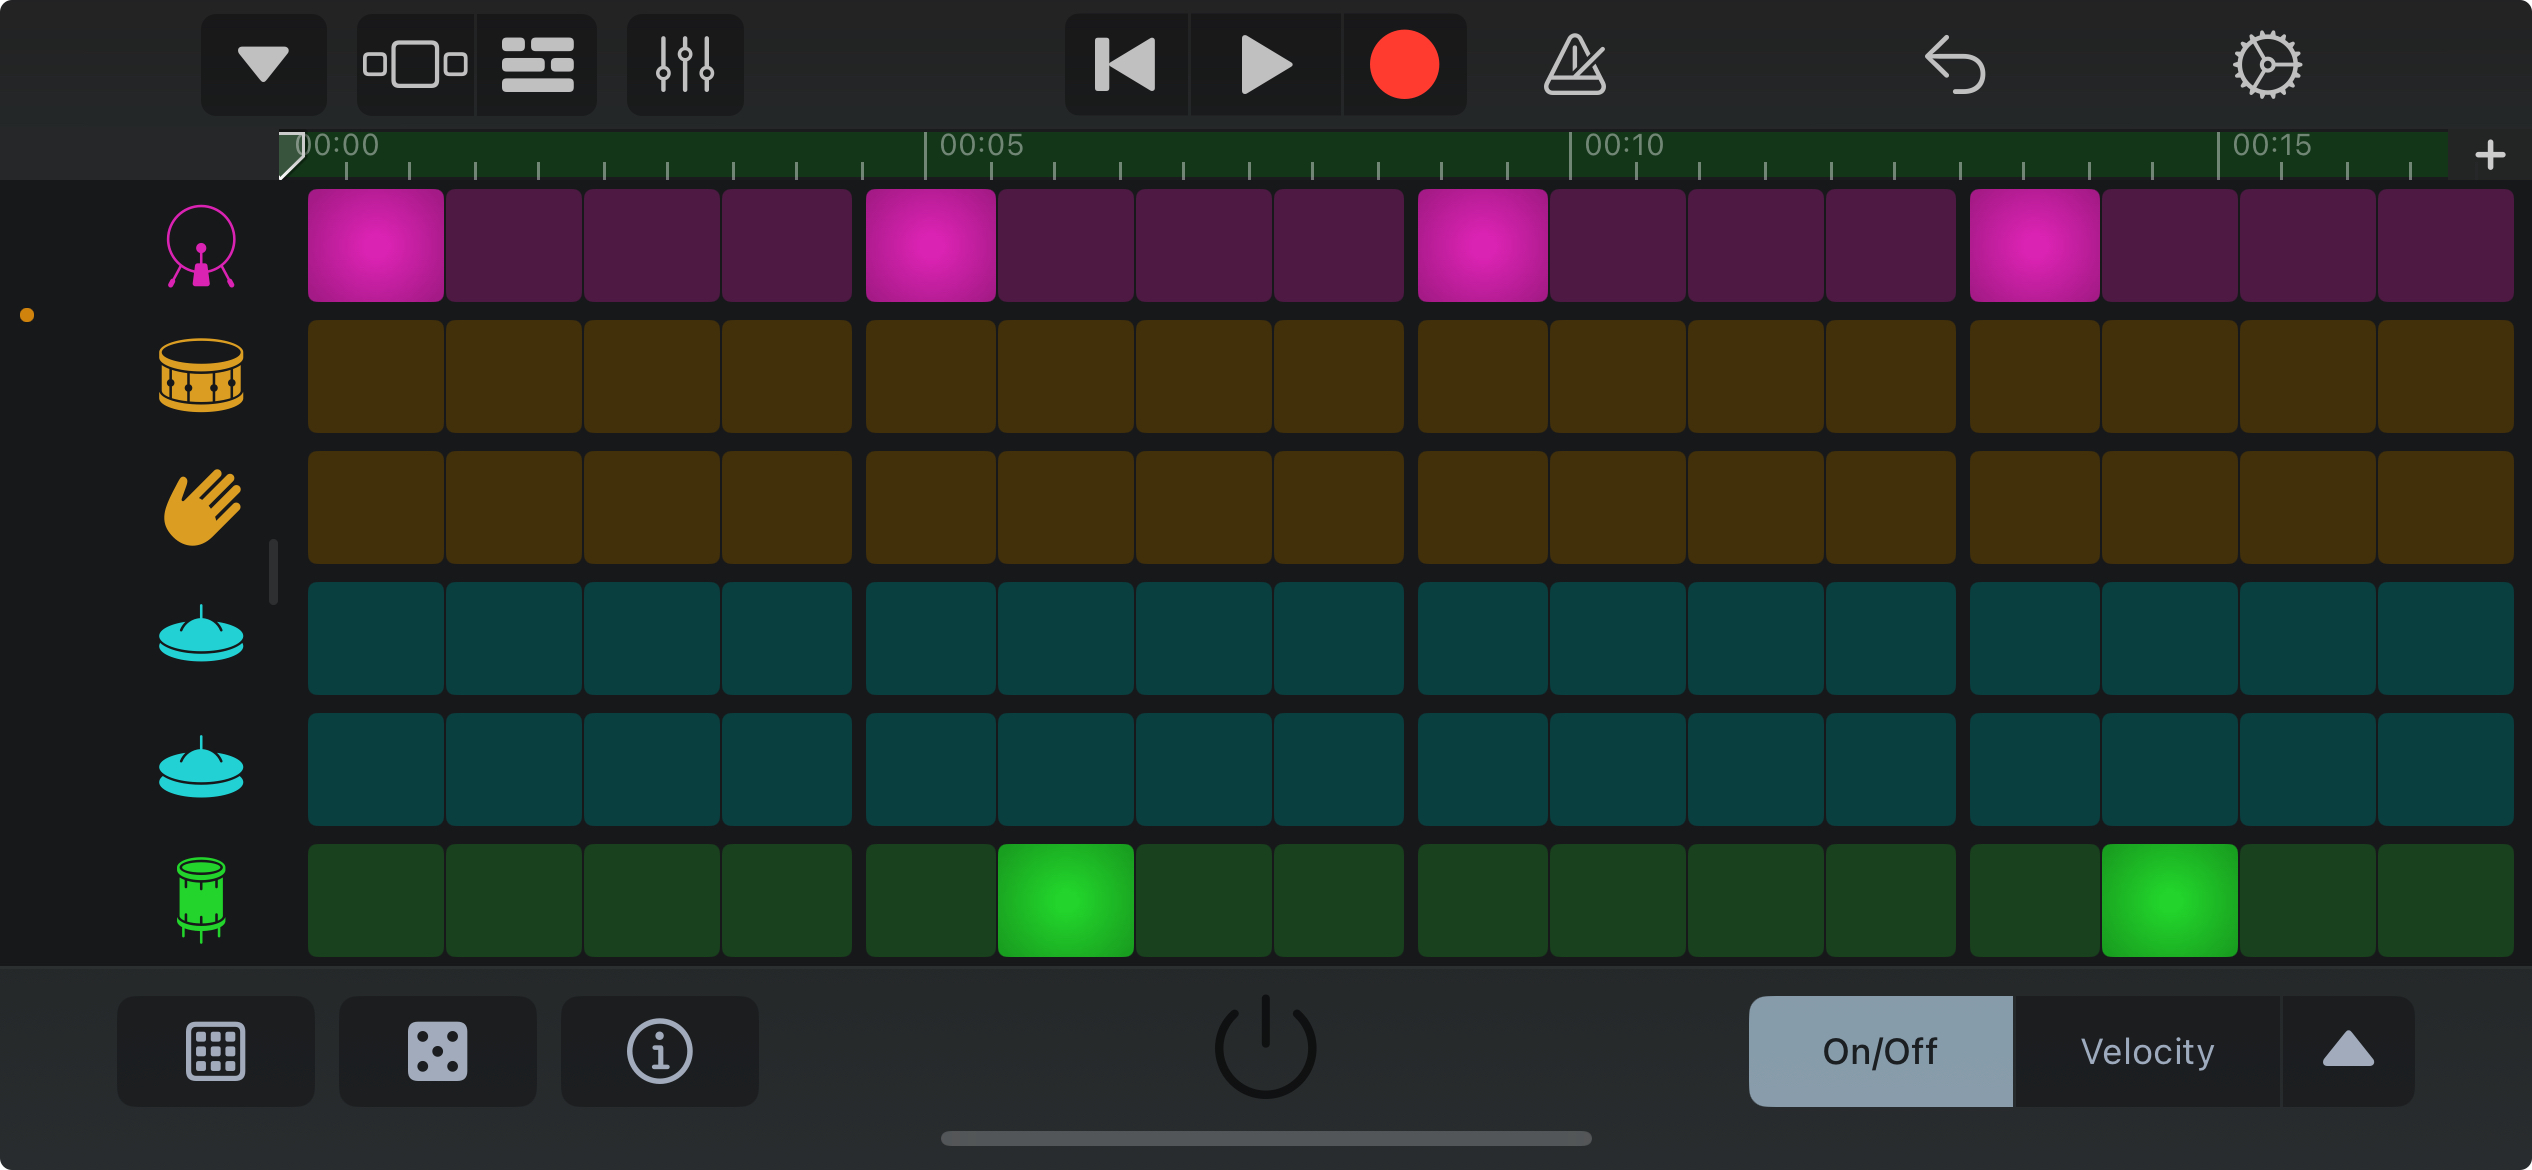Select the On/Off edit mode tab
The height and width of the screenshot is (1170, 2532).
pyautogui.click(x=1880, y=1050)
